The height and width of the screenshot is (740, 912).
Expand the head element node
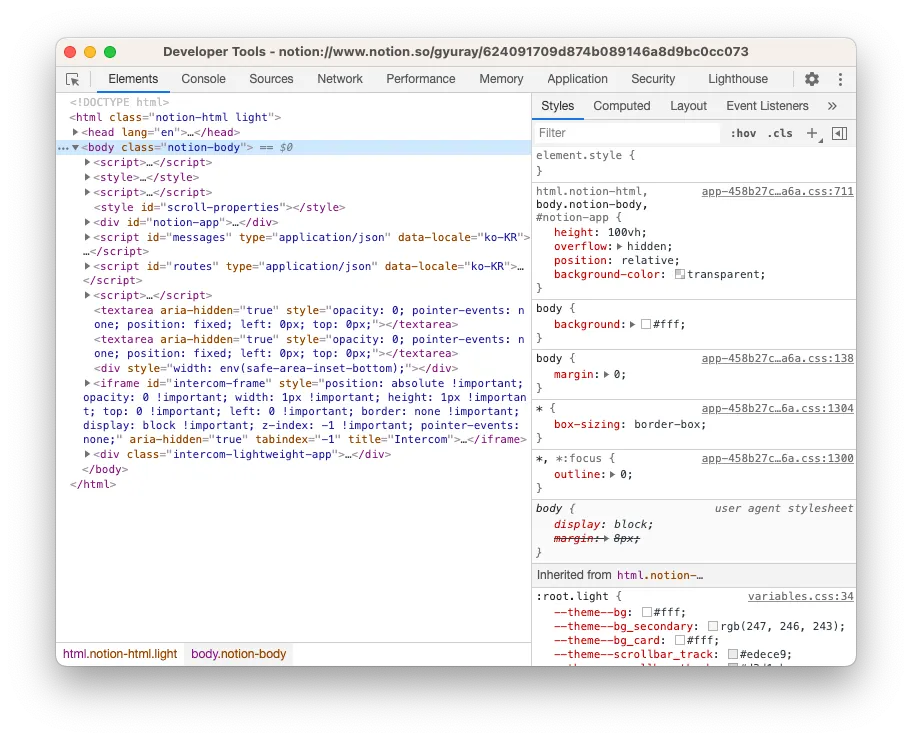tap(75, 132)
